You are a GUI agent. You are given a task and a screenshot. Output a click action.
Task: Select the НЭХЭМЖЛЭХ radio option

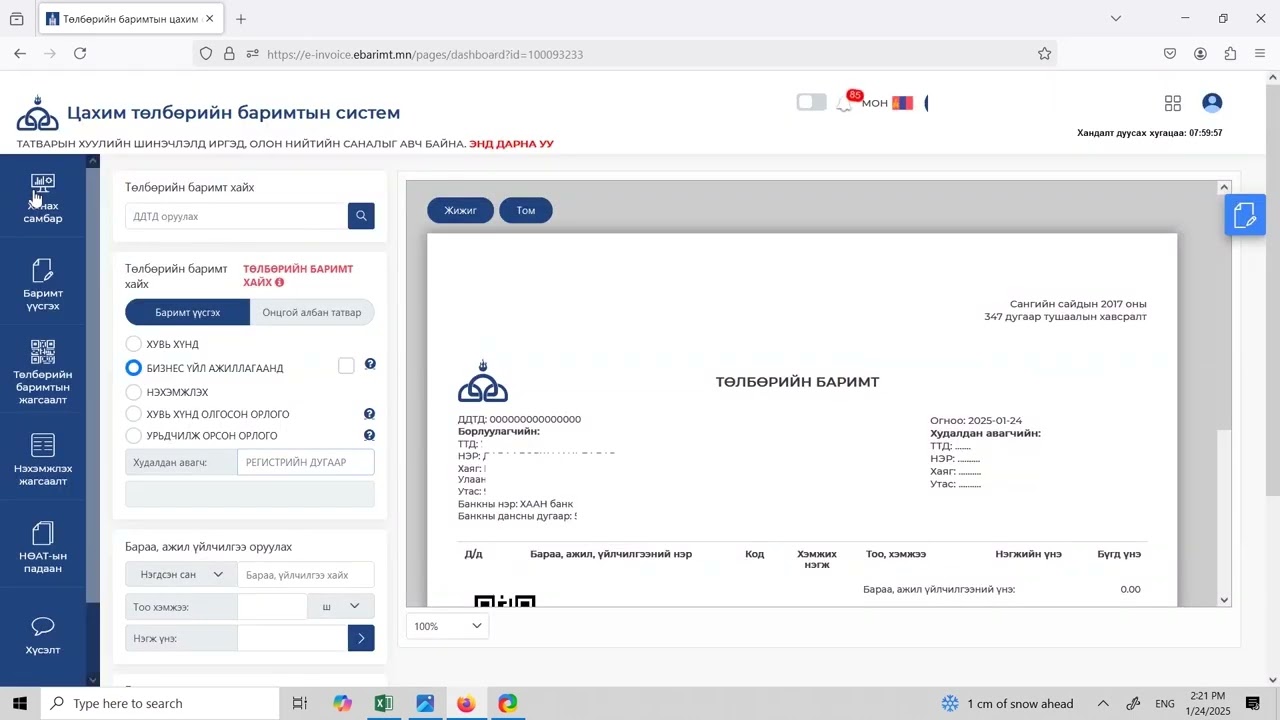133,392
